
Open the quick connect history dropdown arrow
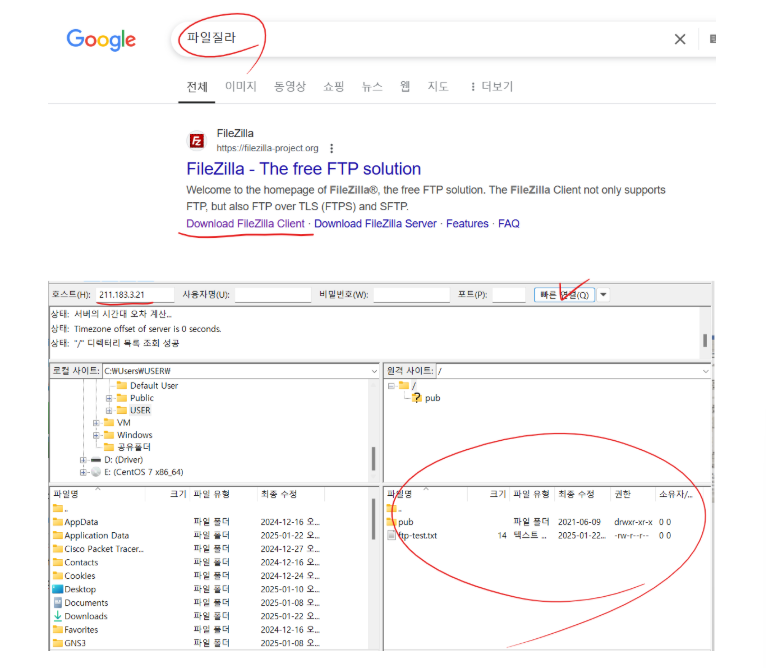pyautogui.click(x=603, y=295)
